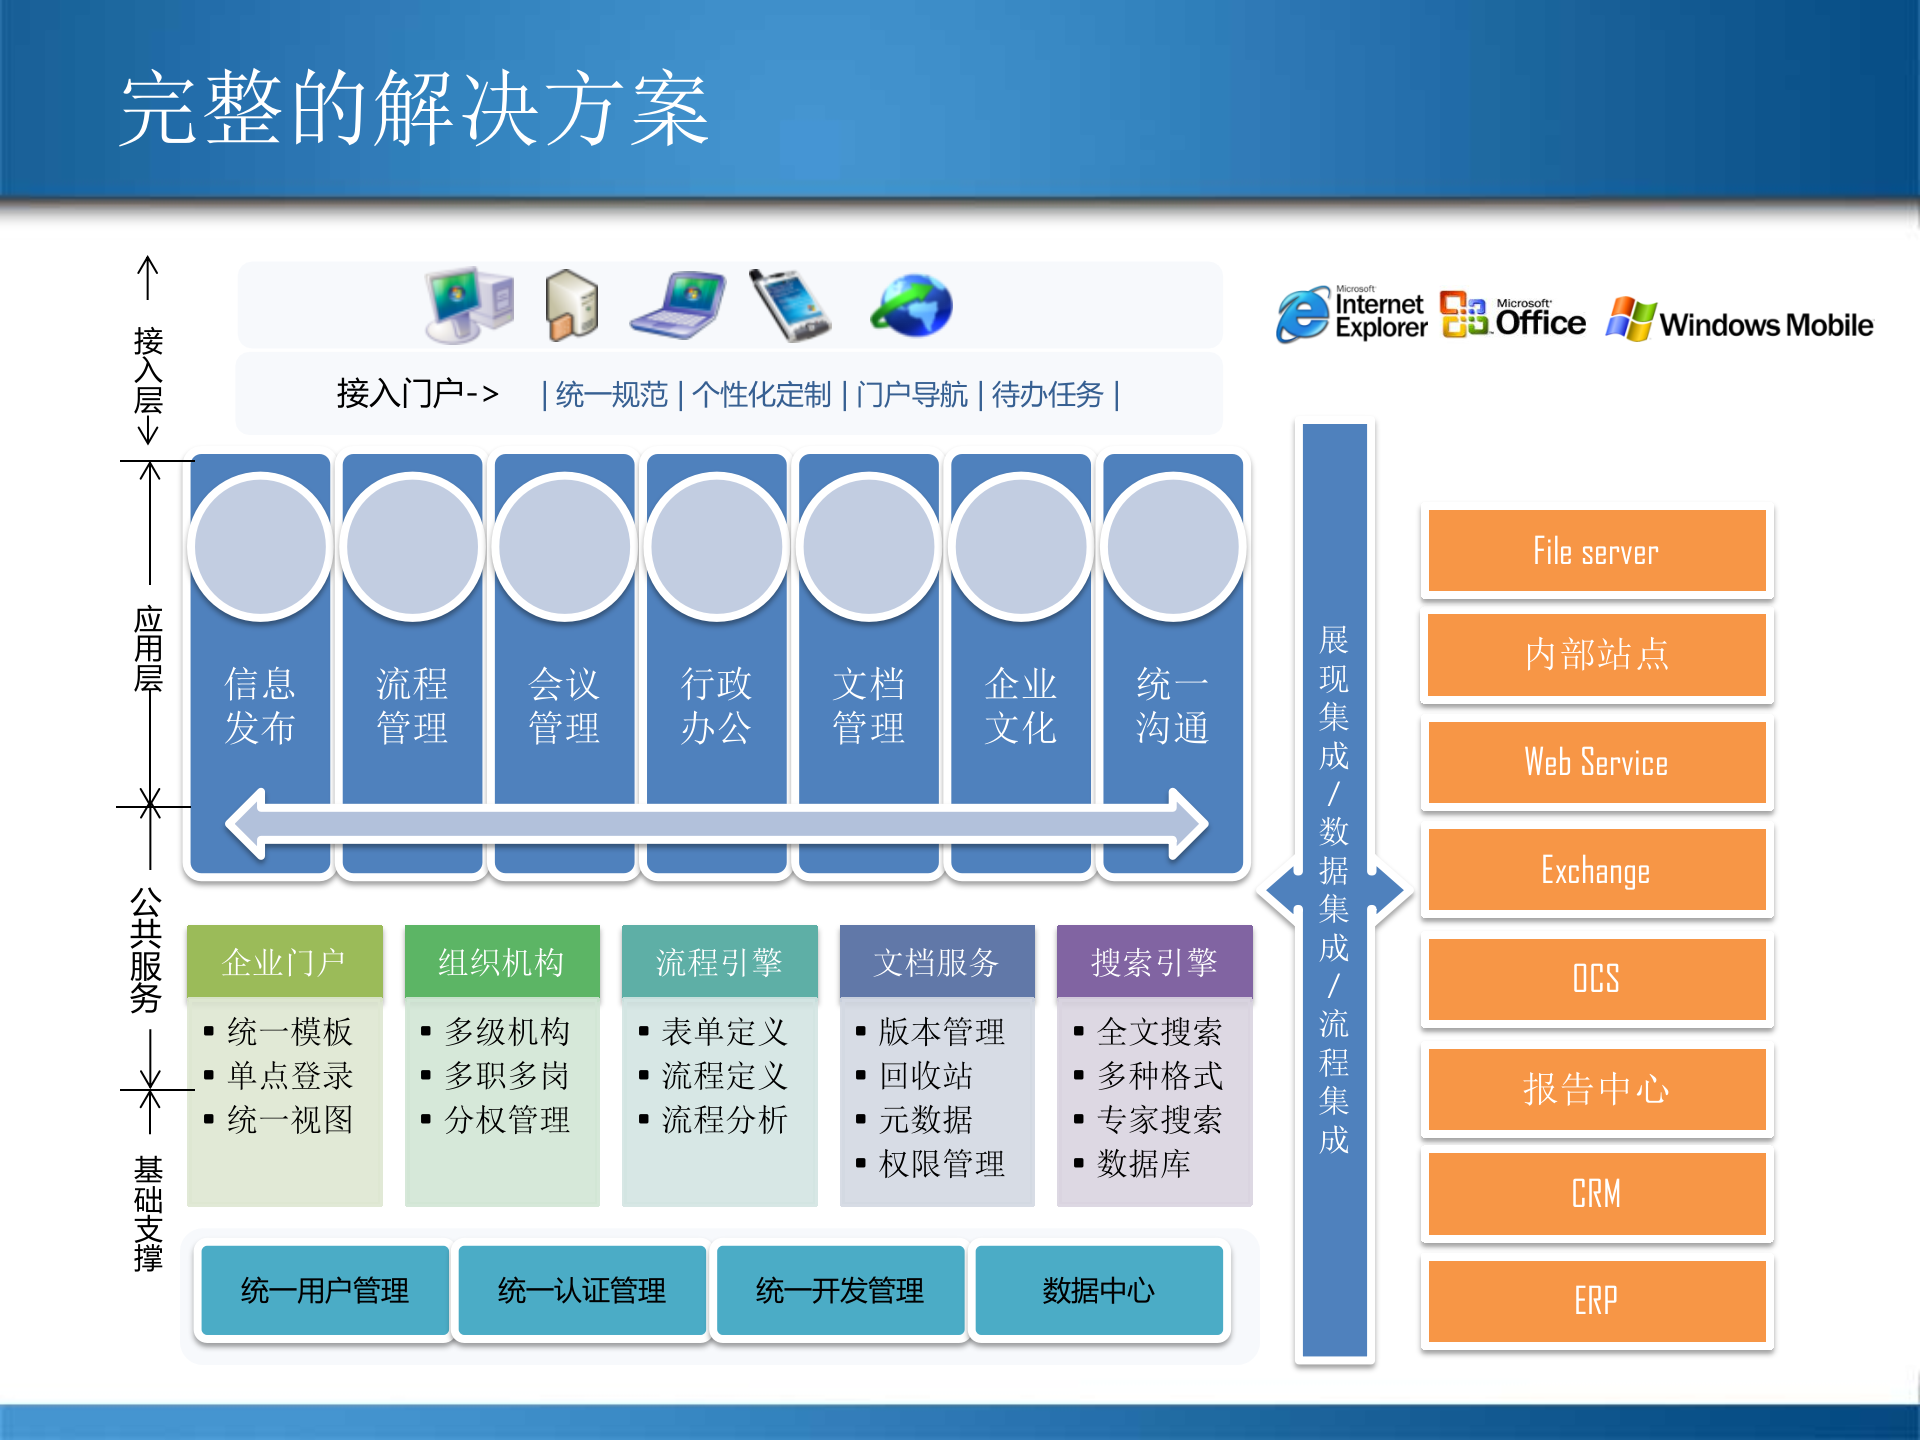Open the 统一沟通 module

click(1171, 705)
